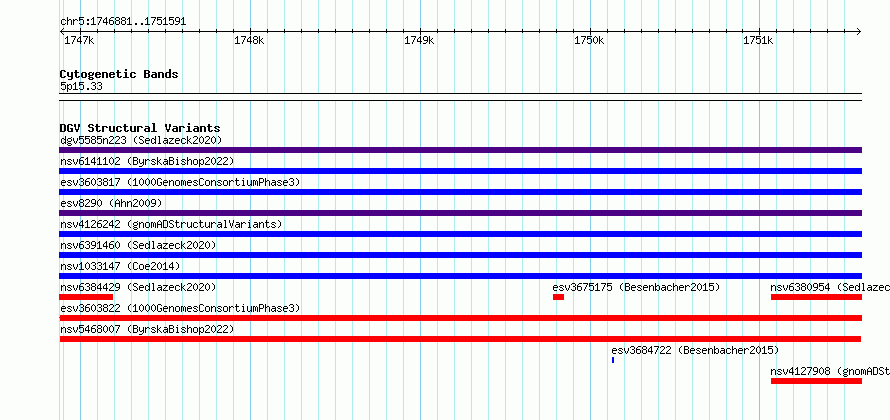The image size is (890, 420).
Task: Open the nsv6391460 (Sedlazeck2020) label
Action: click(138, 245)
